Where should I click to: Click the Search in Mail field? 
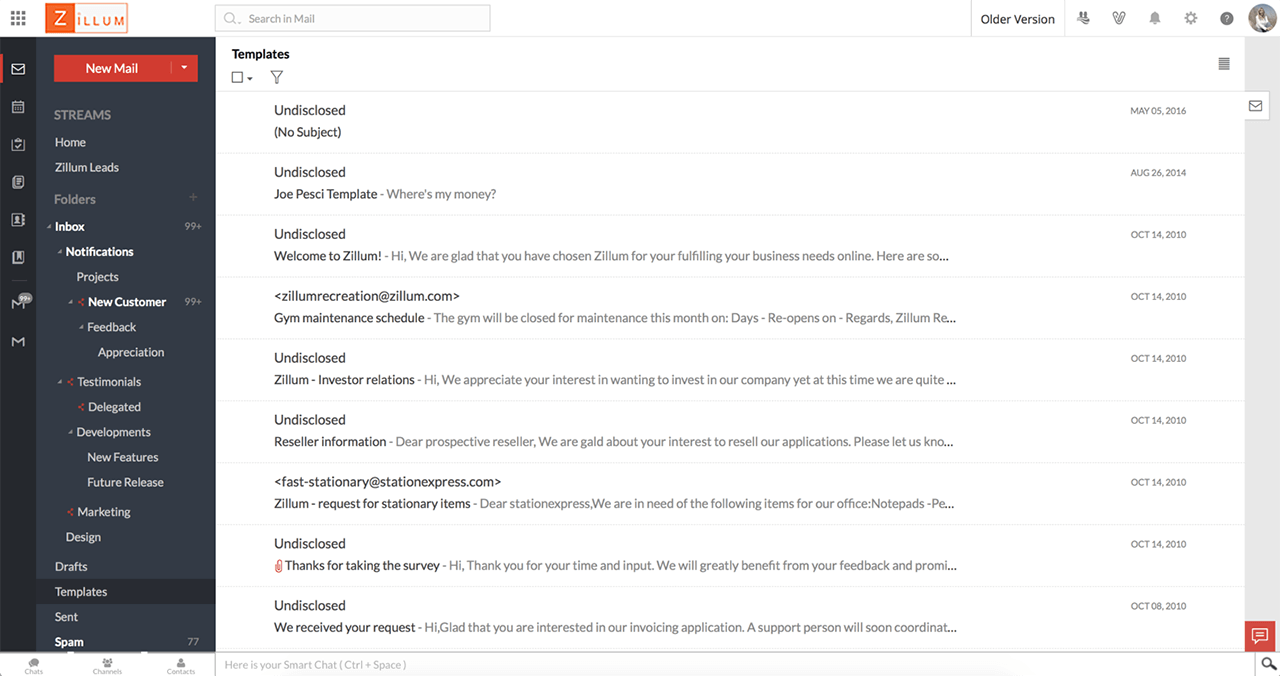(x=353, y=18)
